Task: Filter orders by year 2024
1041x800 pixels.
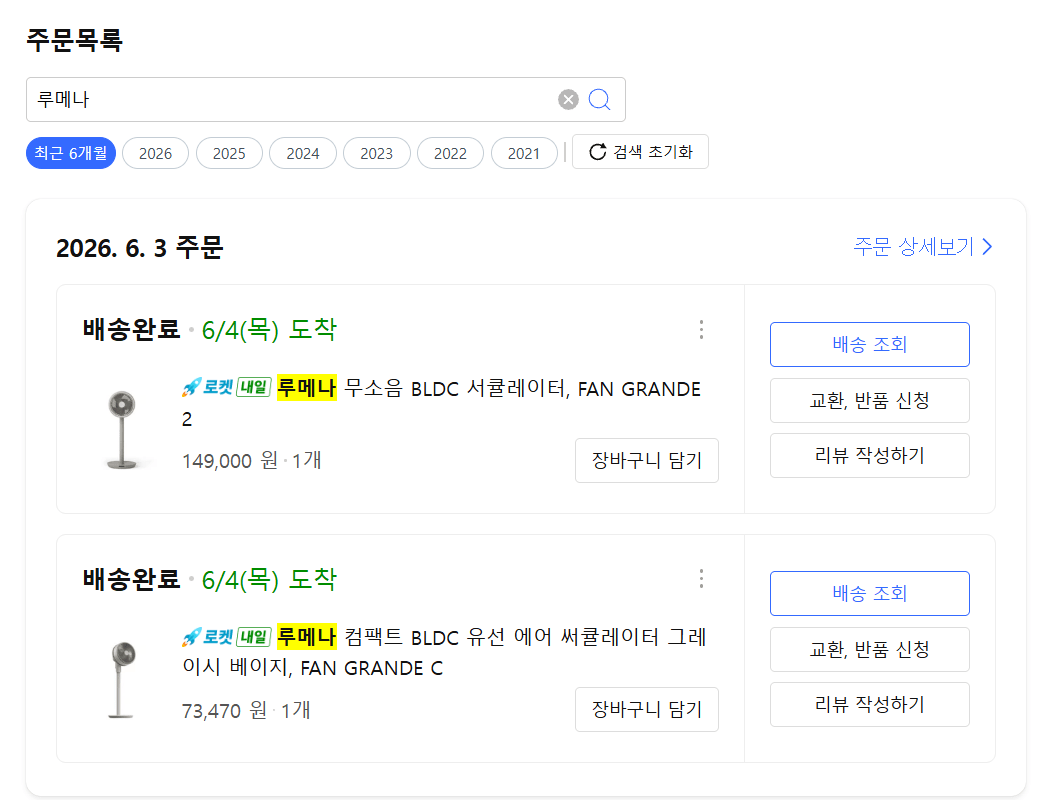Action: coord(303,153)
